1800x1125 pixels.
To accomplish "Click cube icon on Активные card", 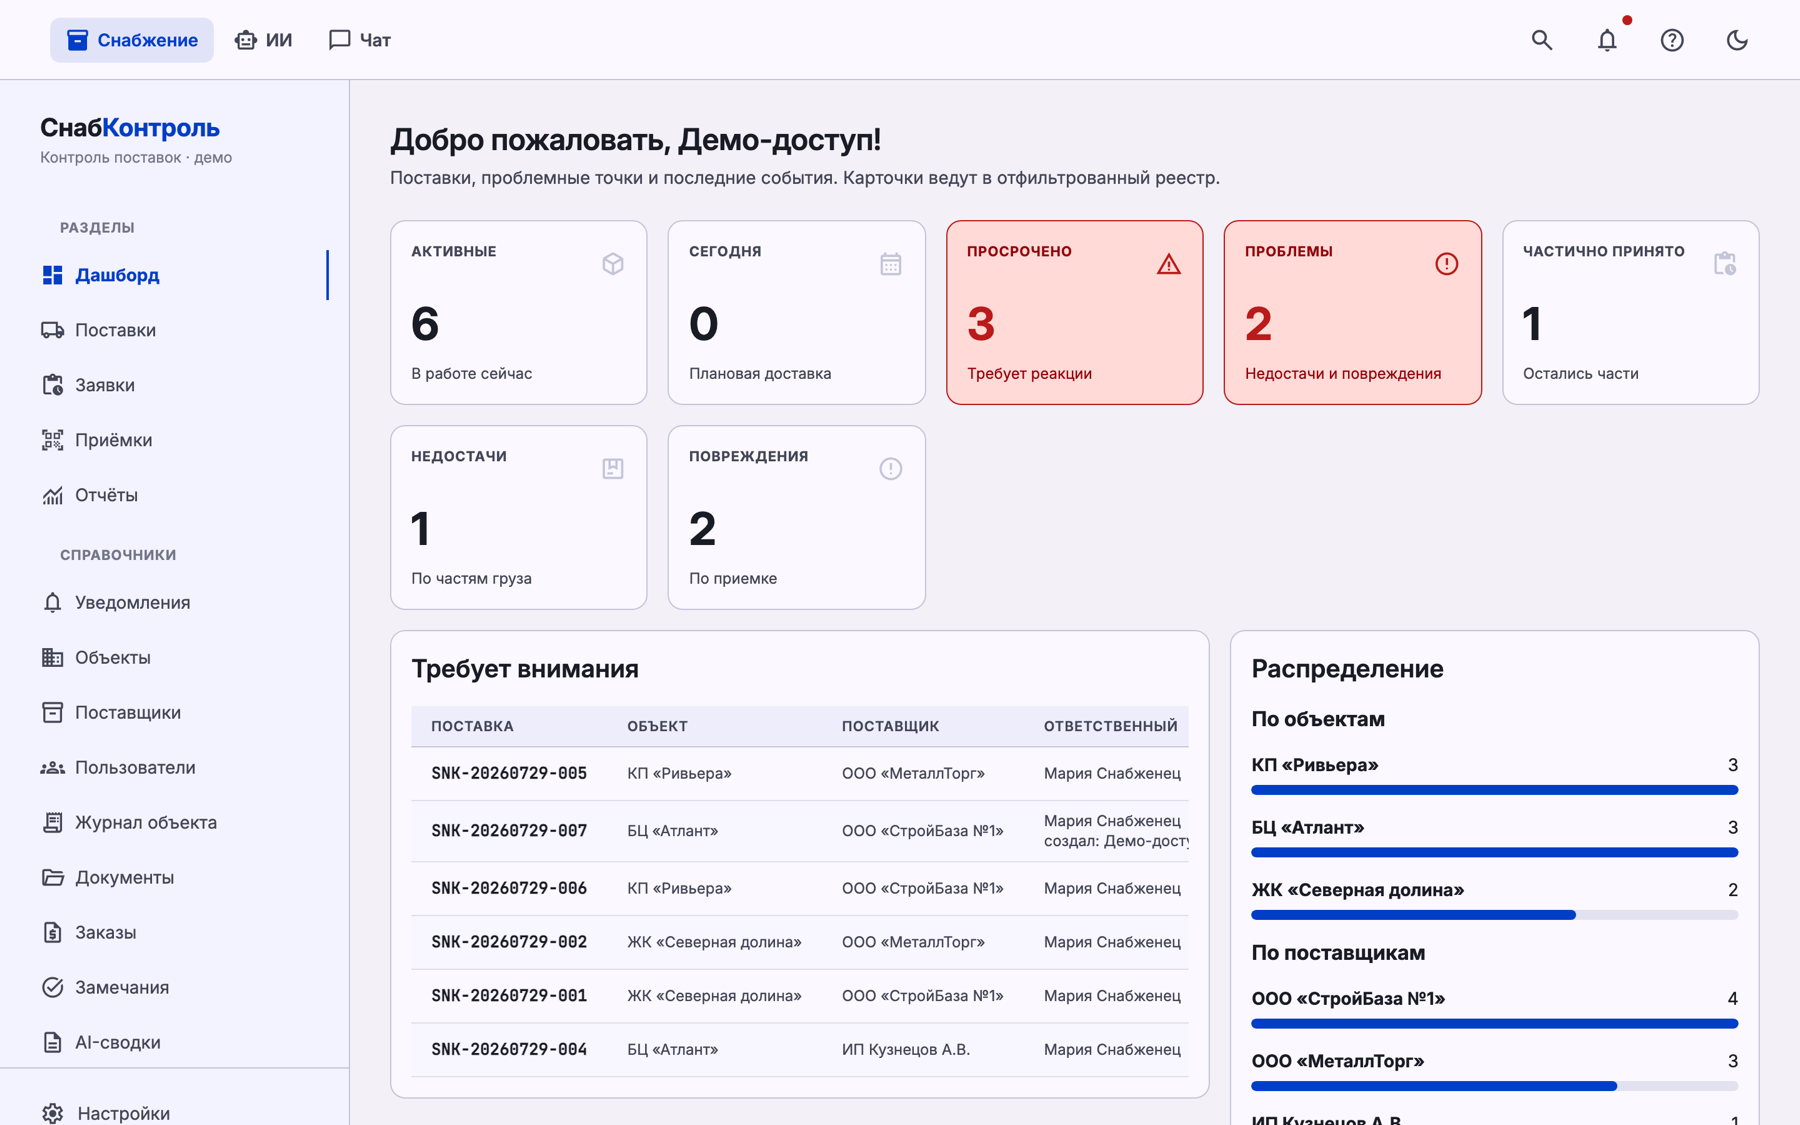I will pos(613,264).
